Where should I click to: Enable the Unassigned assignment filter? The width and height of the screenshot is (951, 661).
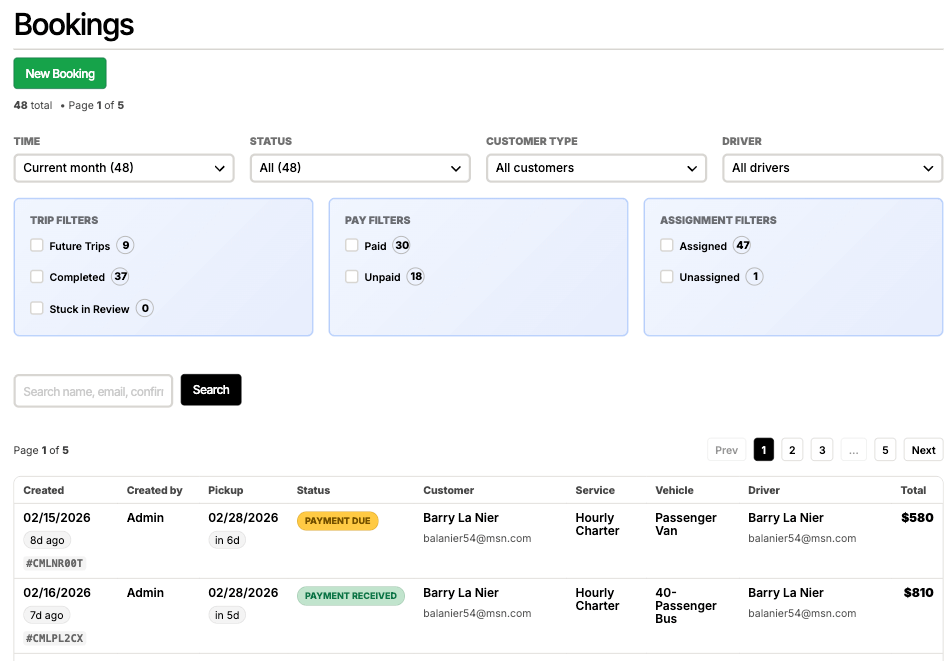point(666,276)
